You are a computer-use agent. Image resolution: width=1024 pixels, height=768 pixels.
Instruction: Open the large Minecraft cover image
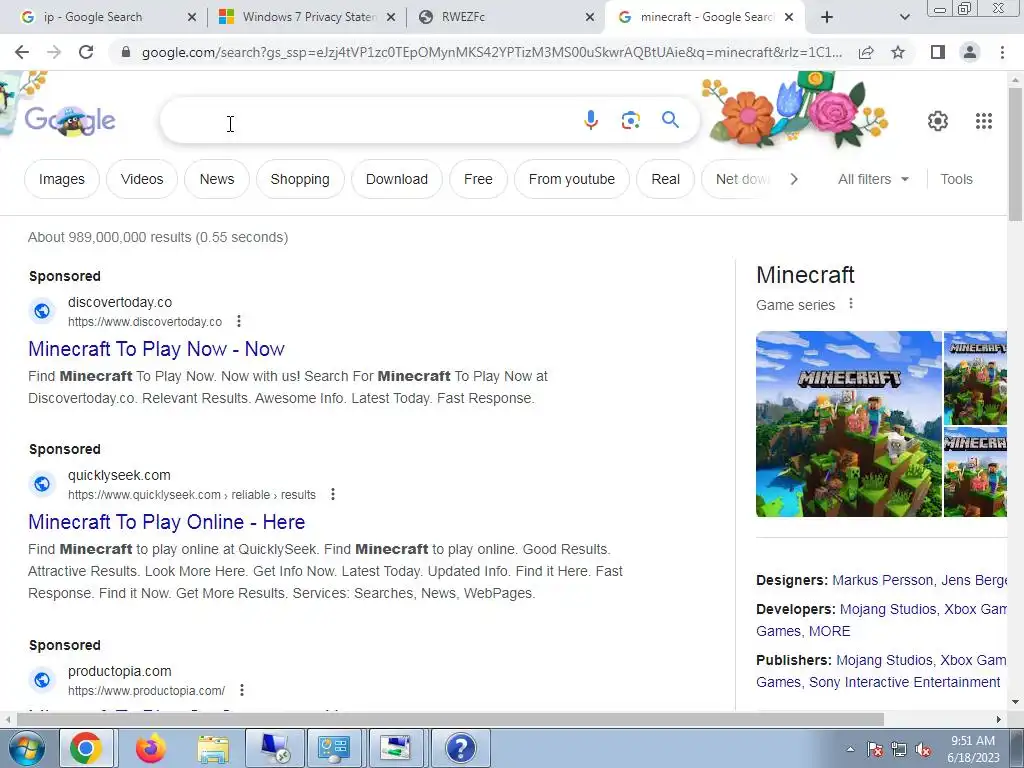[848, 424]
